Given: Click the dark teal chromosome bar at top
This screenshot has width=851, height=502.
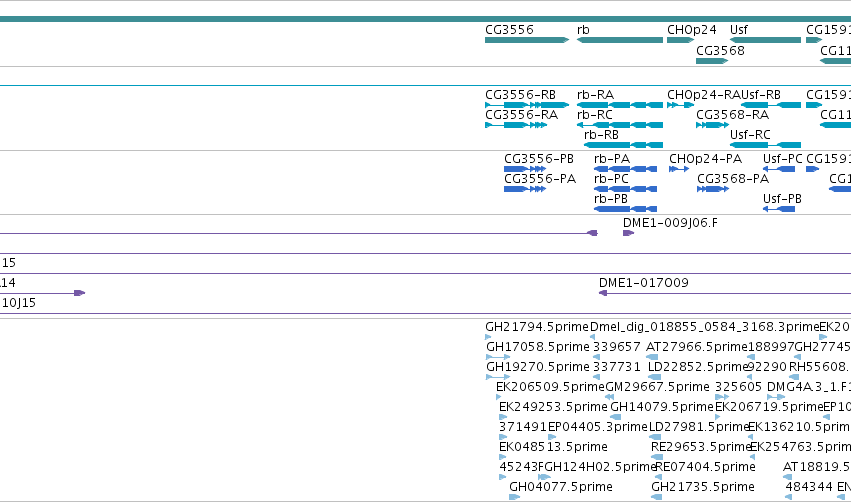Looking at the screenshot, I should (426, 19).
